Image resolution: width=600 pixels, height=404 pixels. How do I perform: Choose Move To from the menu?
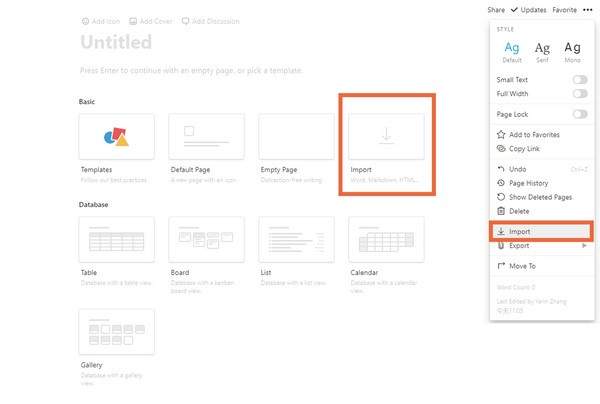coord(542,266)
